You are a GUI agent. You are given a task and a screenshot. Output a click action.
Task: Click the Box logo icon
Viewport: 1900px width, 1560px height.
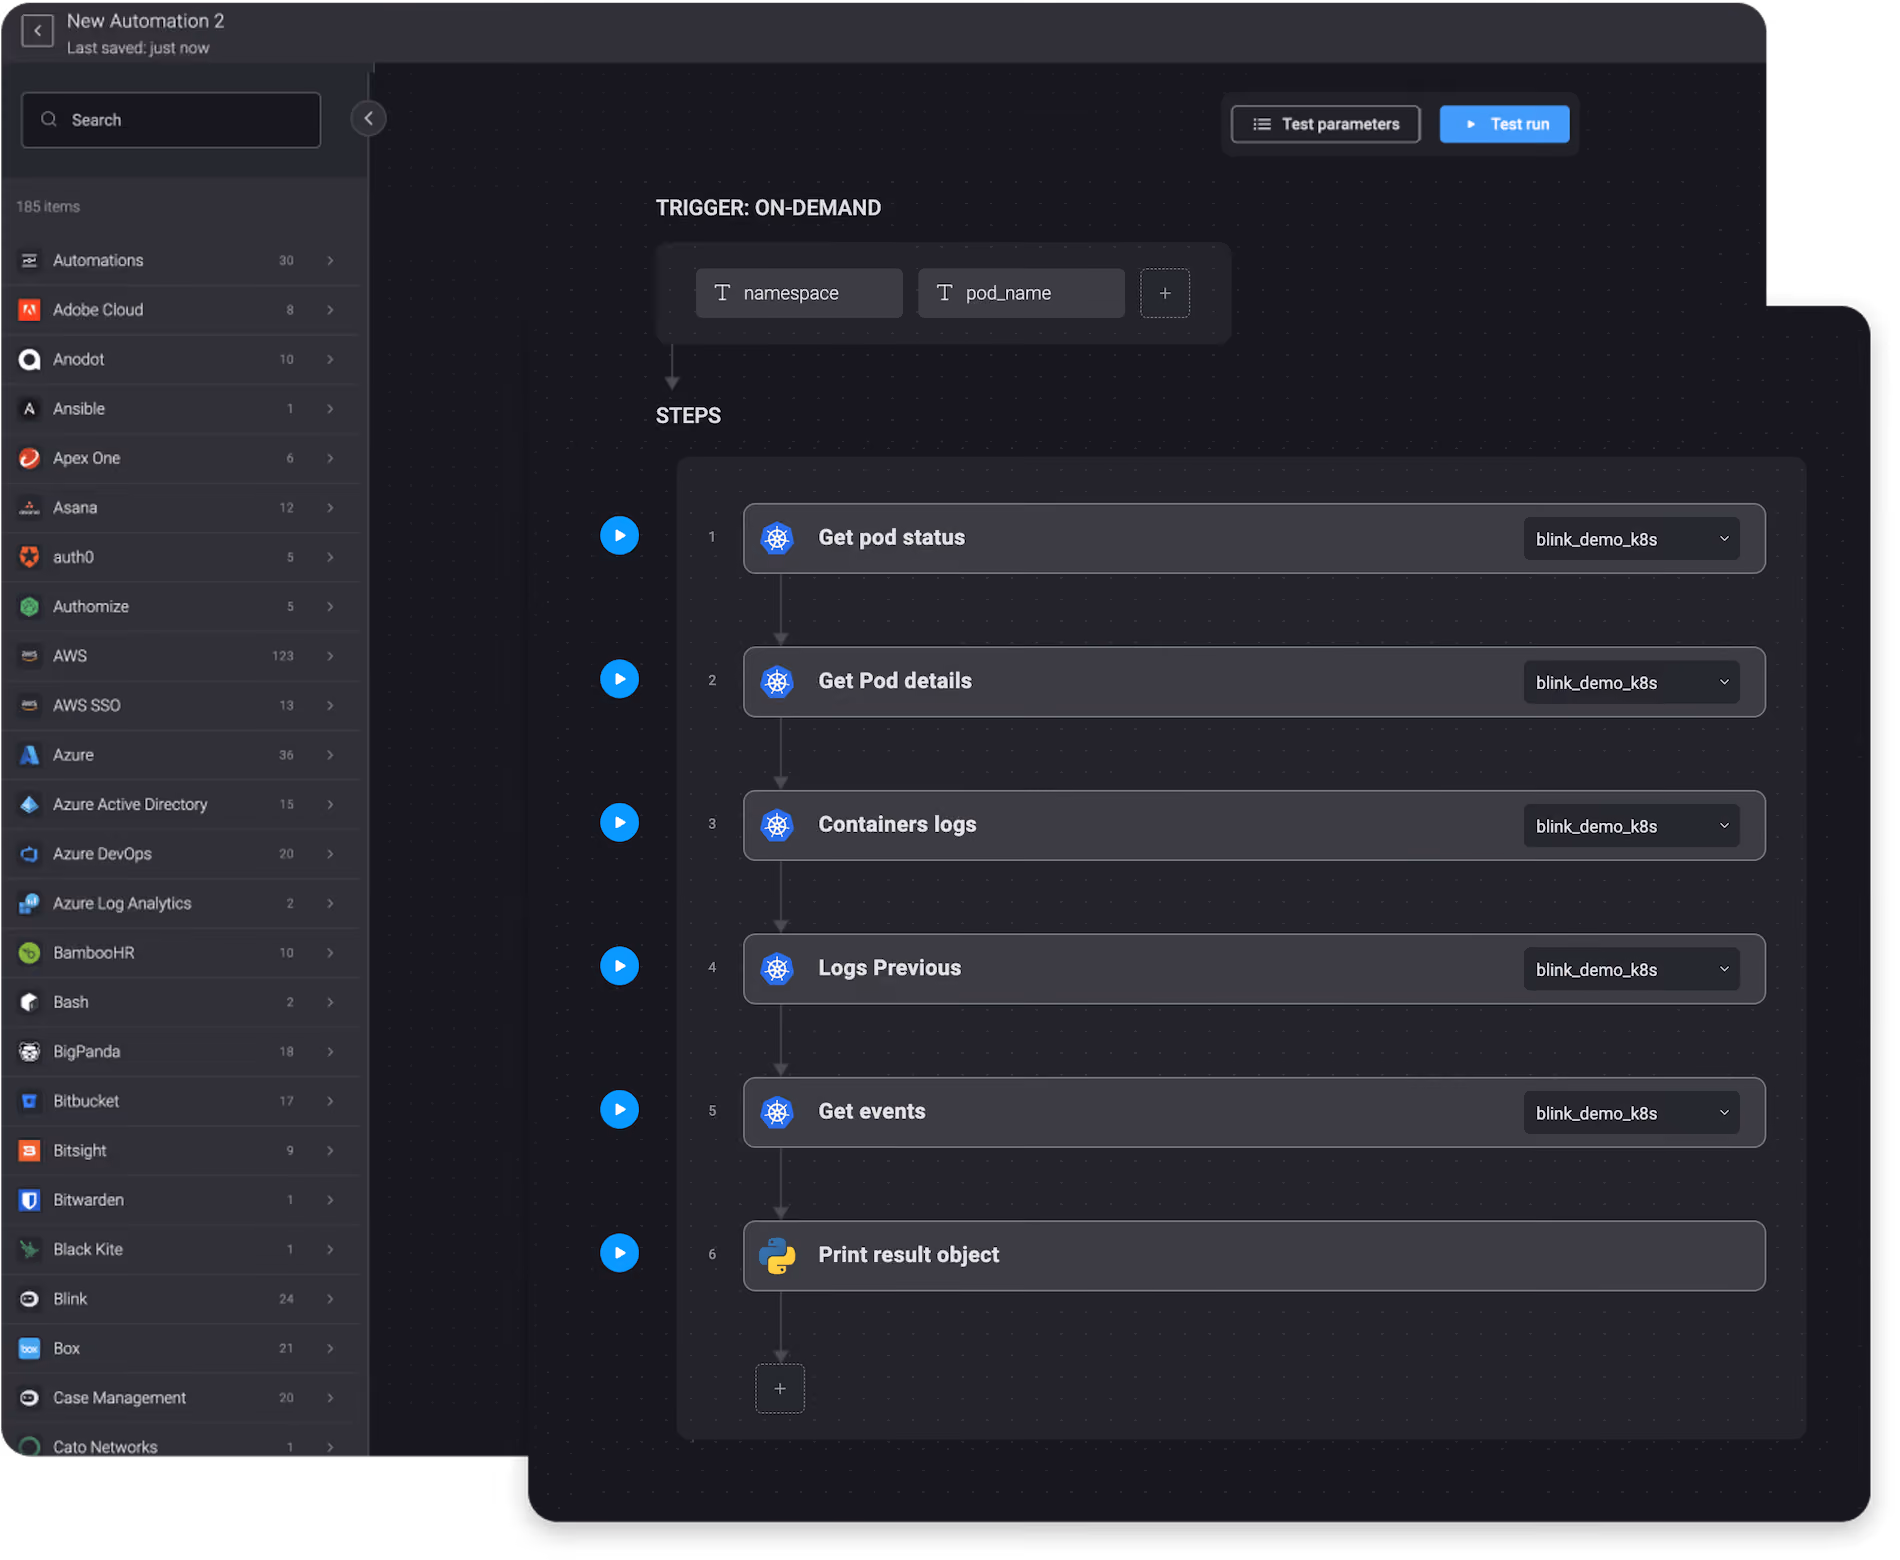[x=30, y=1349]
